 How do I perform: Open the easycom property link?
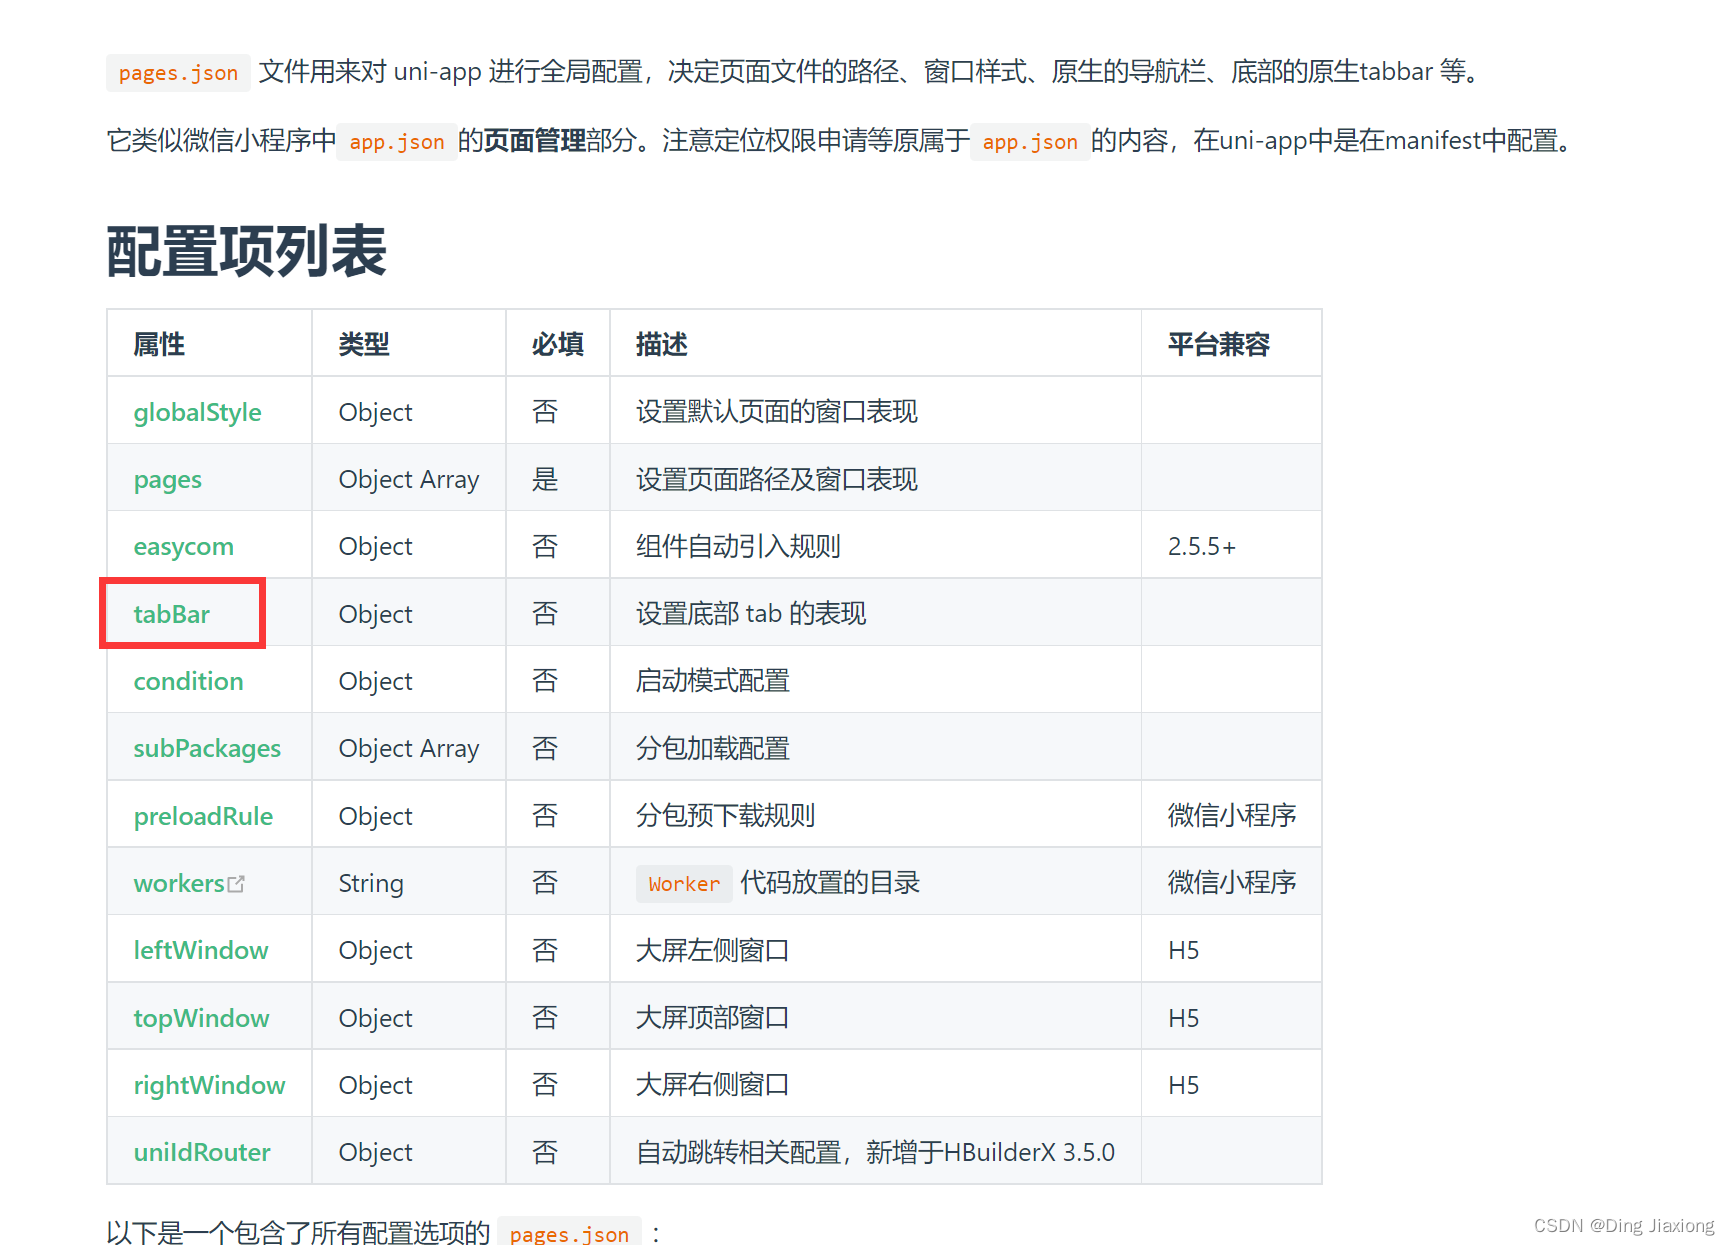(183, 547)
